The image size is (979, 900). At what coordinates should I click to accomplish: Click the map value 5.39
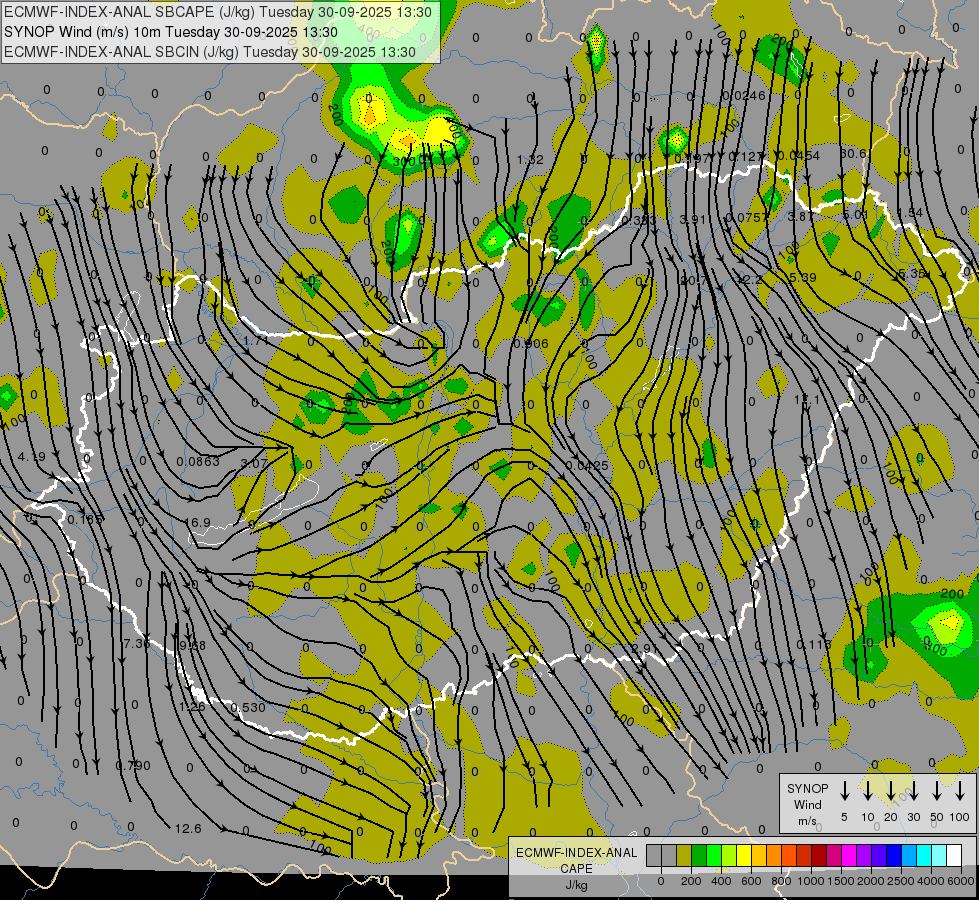[x=803, y=277]
